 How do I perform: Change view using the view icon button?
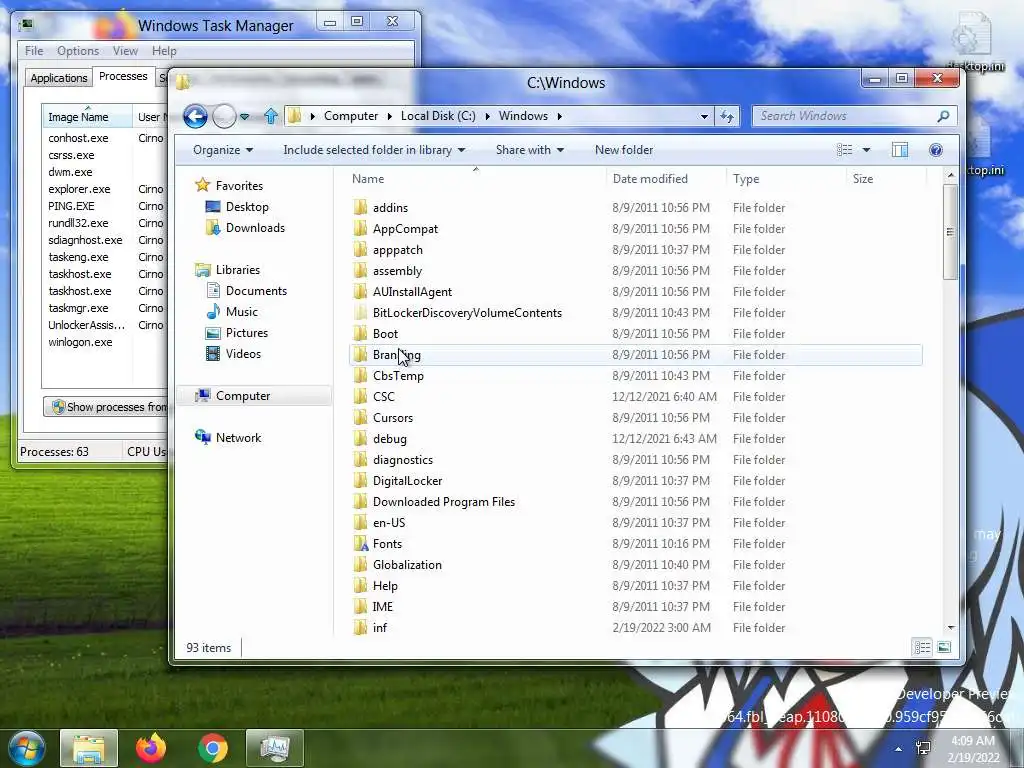(844, 150)
